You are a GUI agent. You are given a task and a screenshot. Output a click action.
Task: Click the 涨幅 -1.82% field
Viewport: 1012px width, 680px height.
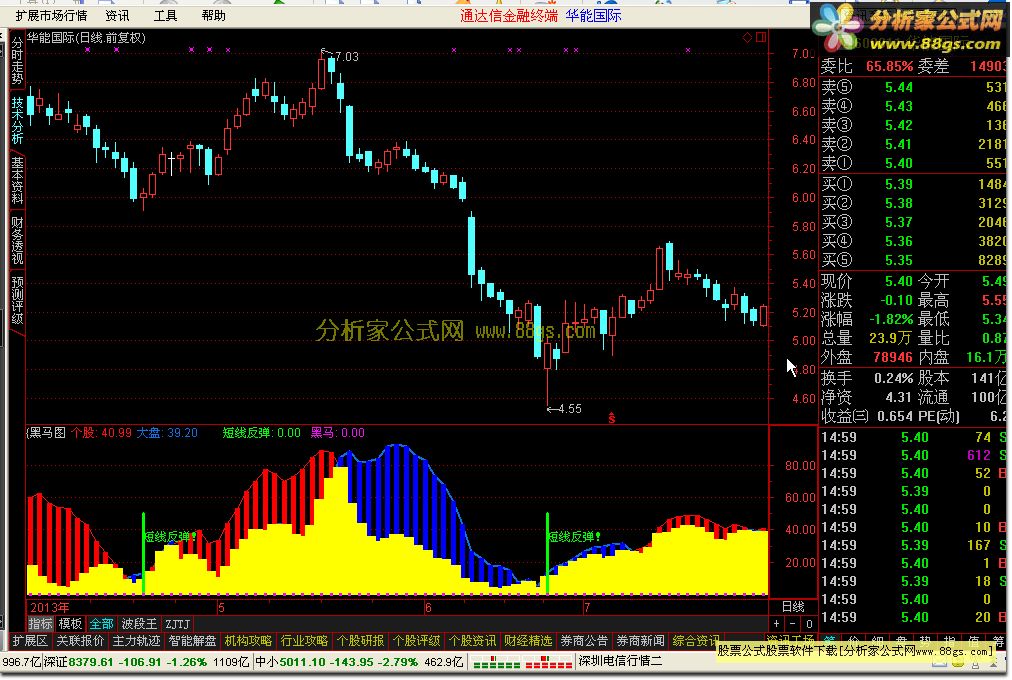click(867, 319)
